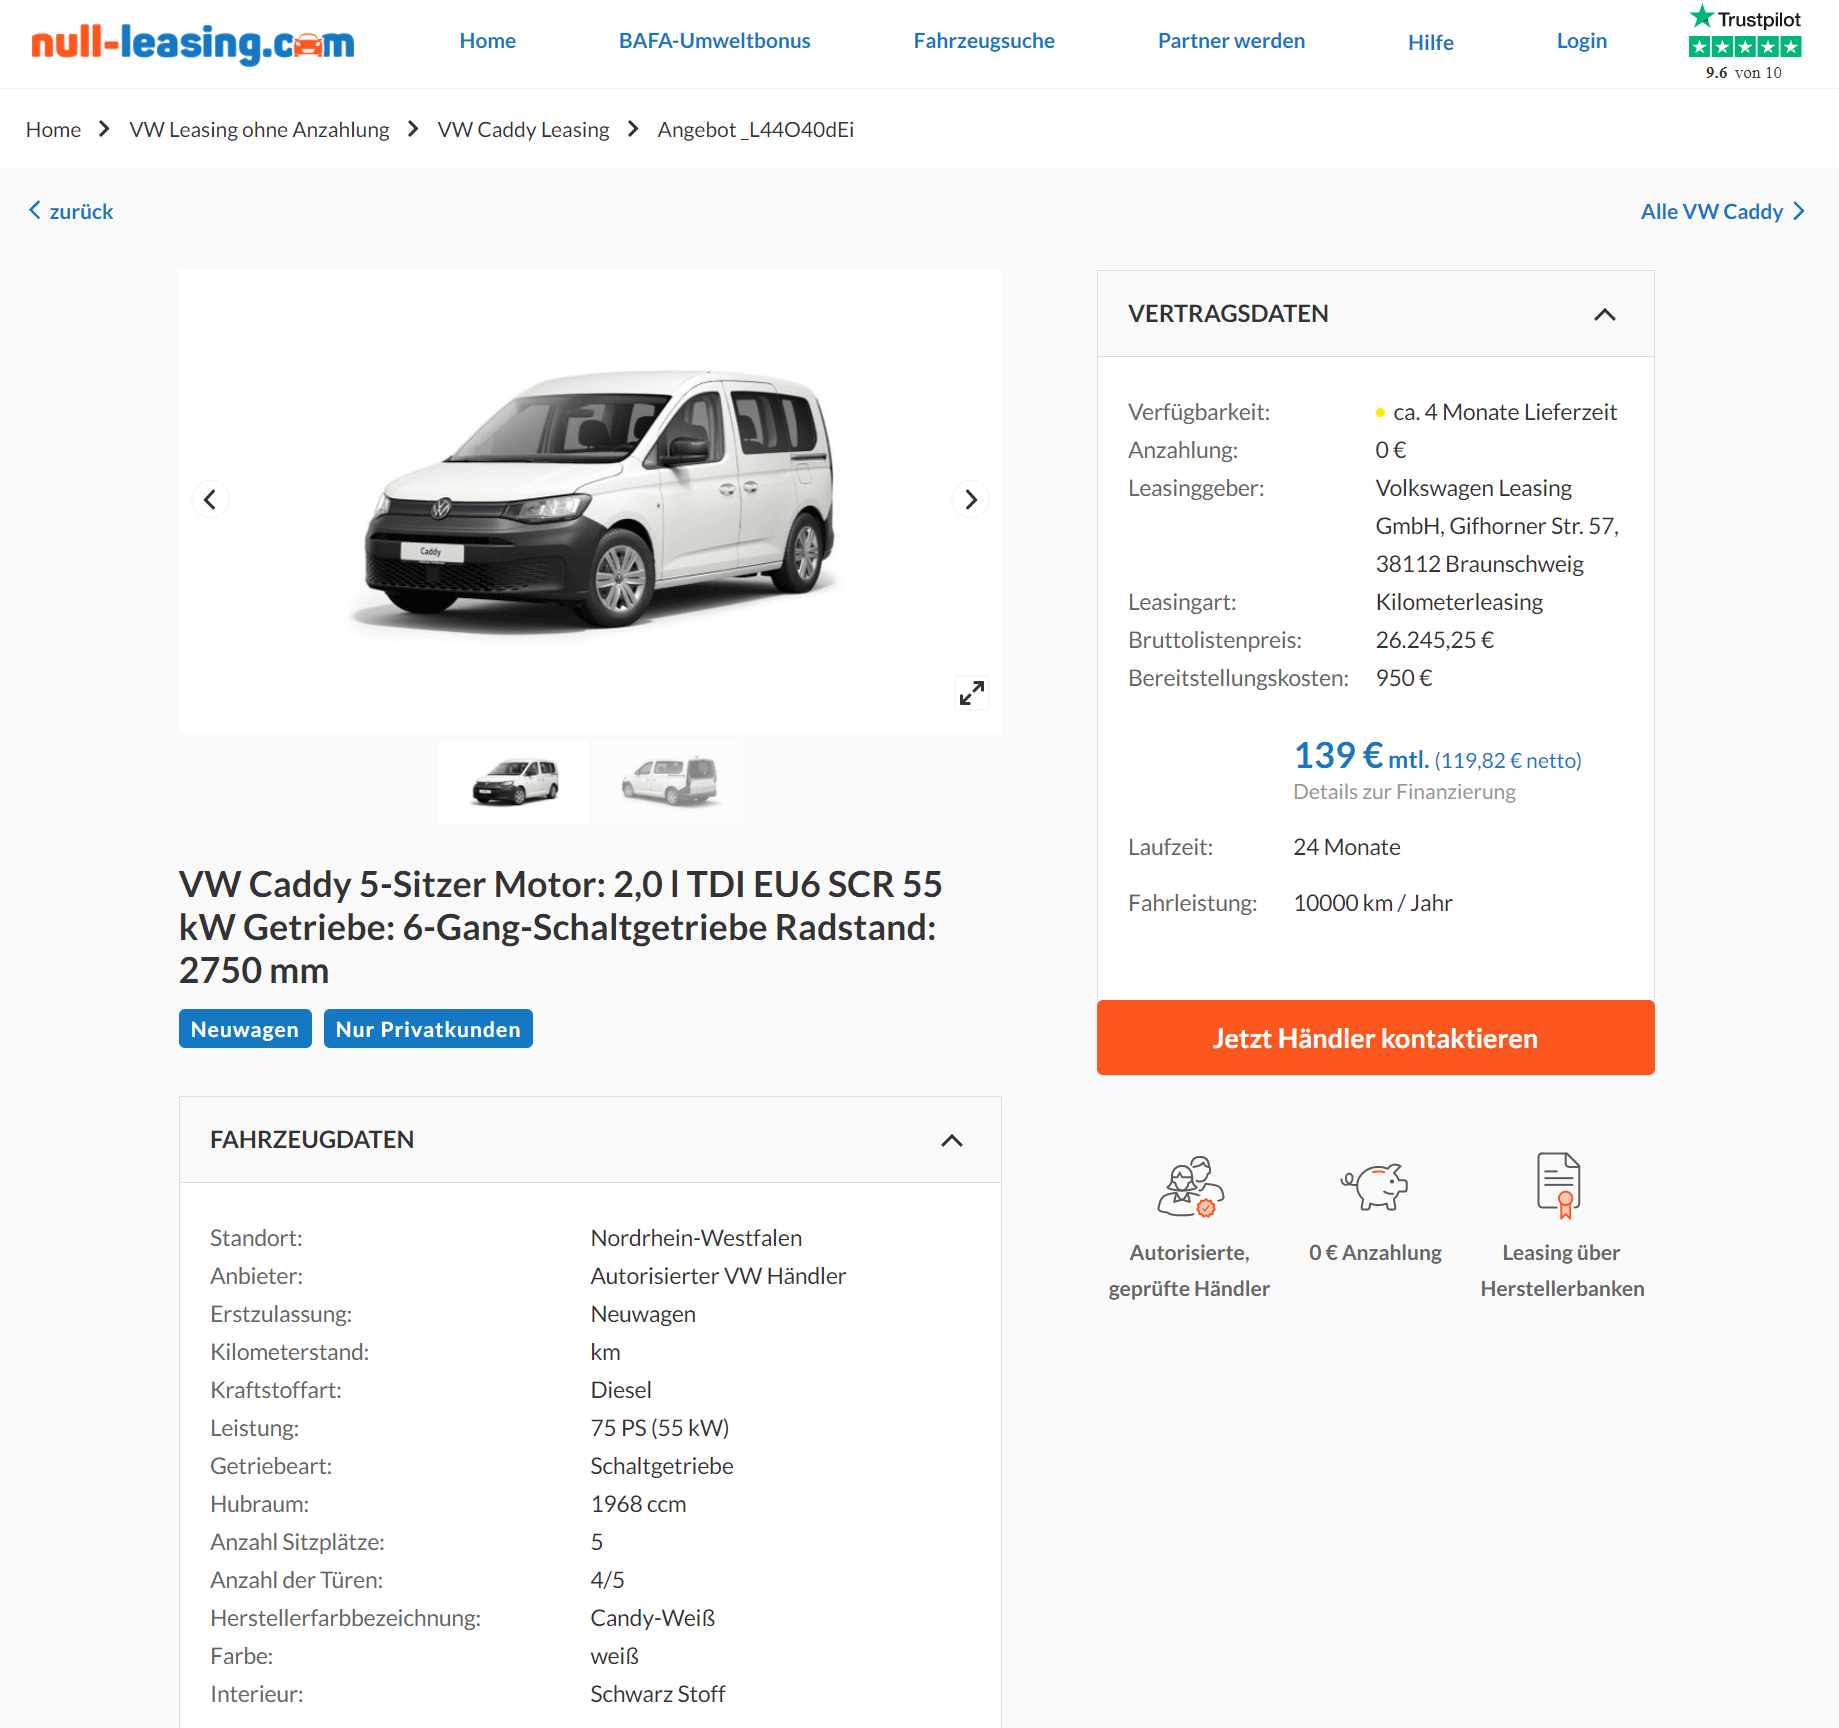This screenshot has width=1839, height=1728.
Task: Select the rear-view car thumbnail
Action: 668,781
